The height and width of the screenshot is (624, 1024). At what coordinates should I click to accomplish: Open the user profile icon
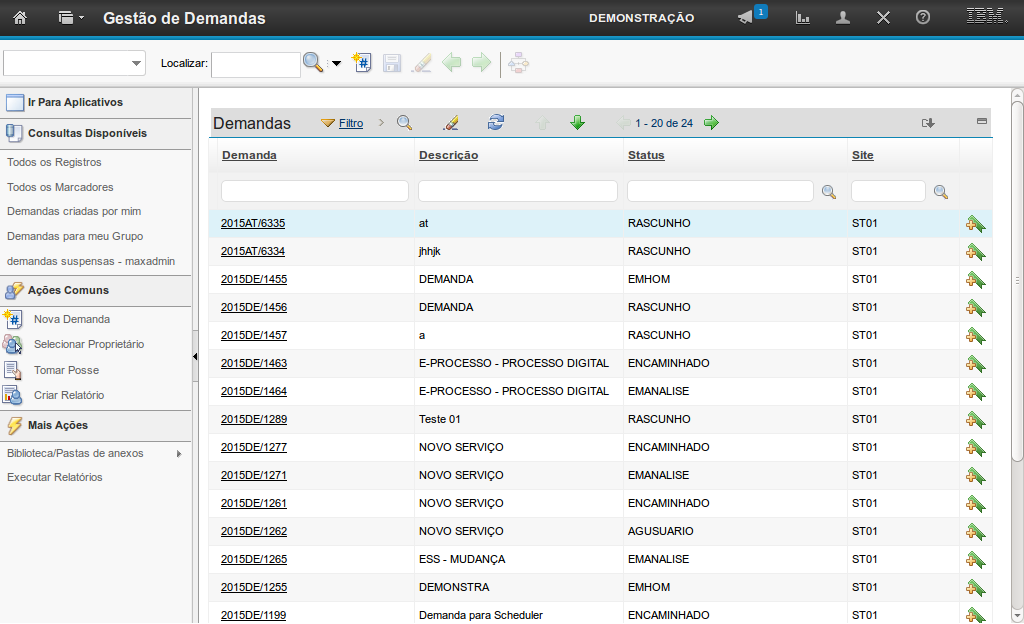pos(843,18)
